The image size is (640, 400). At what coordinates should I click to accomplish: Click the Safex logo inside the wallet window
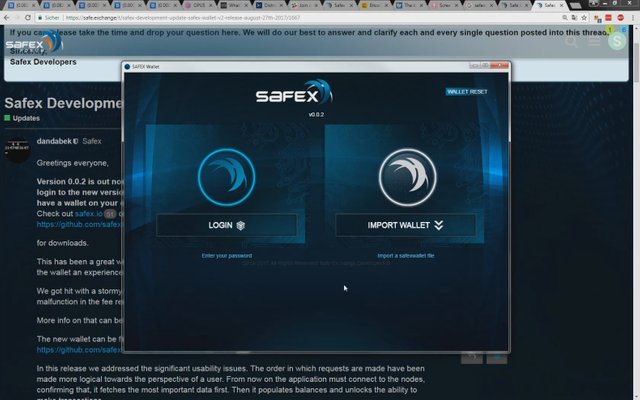[294, 92]
